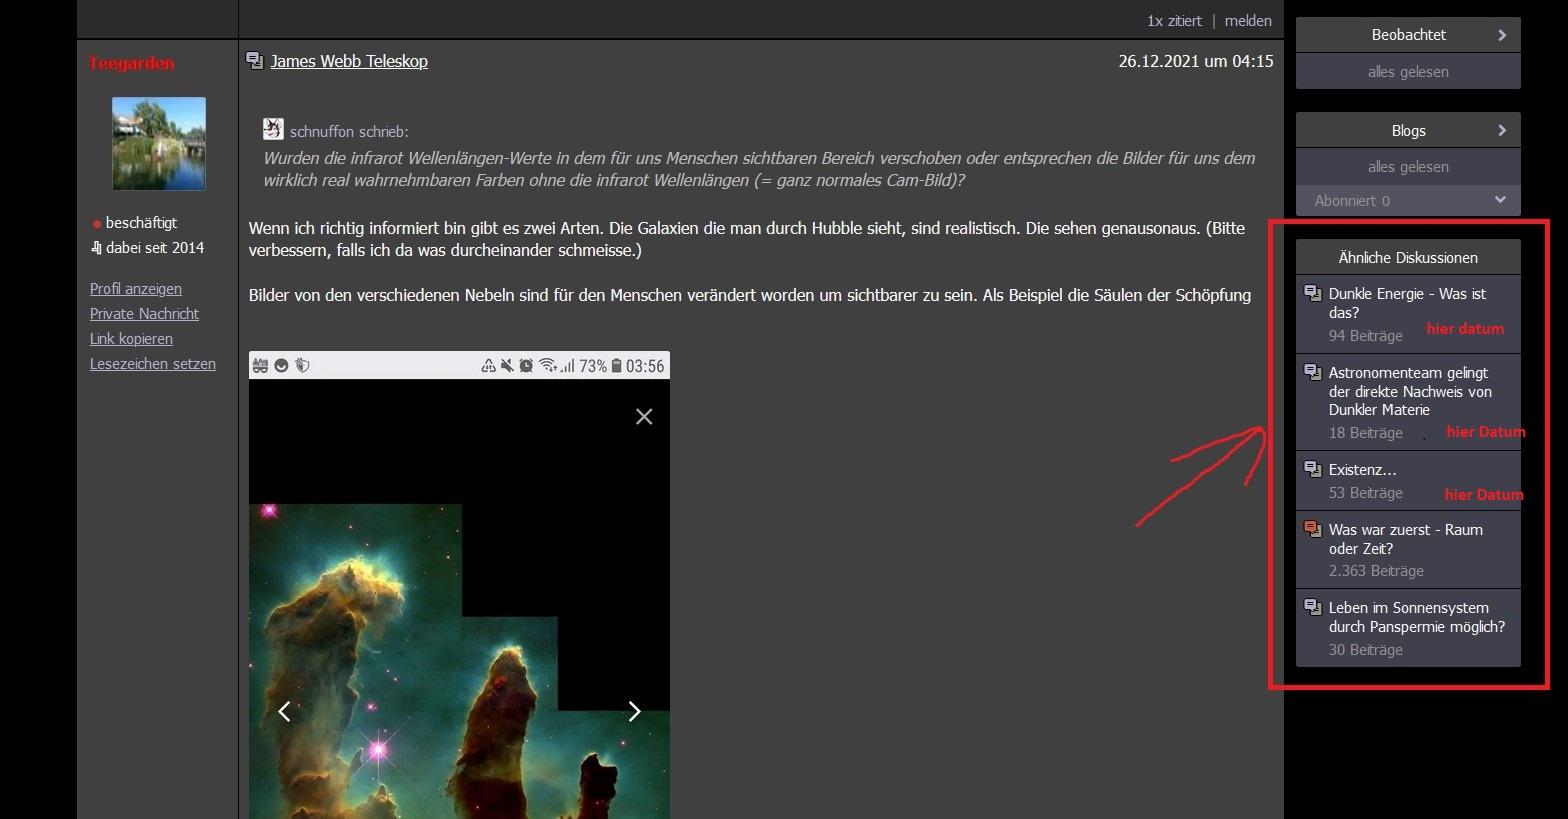Click the red beschäftigt status indicator
This screenshot has width=1568, height=819.
pyautogui.click(x=97, y=224)
